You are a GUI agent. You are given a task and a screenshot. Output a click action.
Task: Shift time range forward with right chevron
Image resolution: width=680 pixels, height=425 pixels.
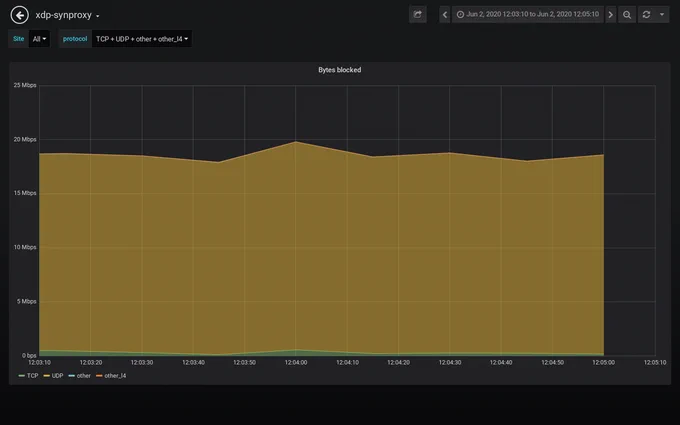point(611,14)
